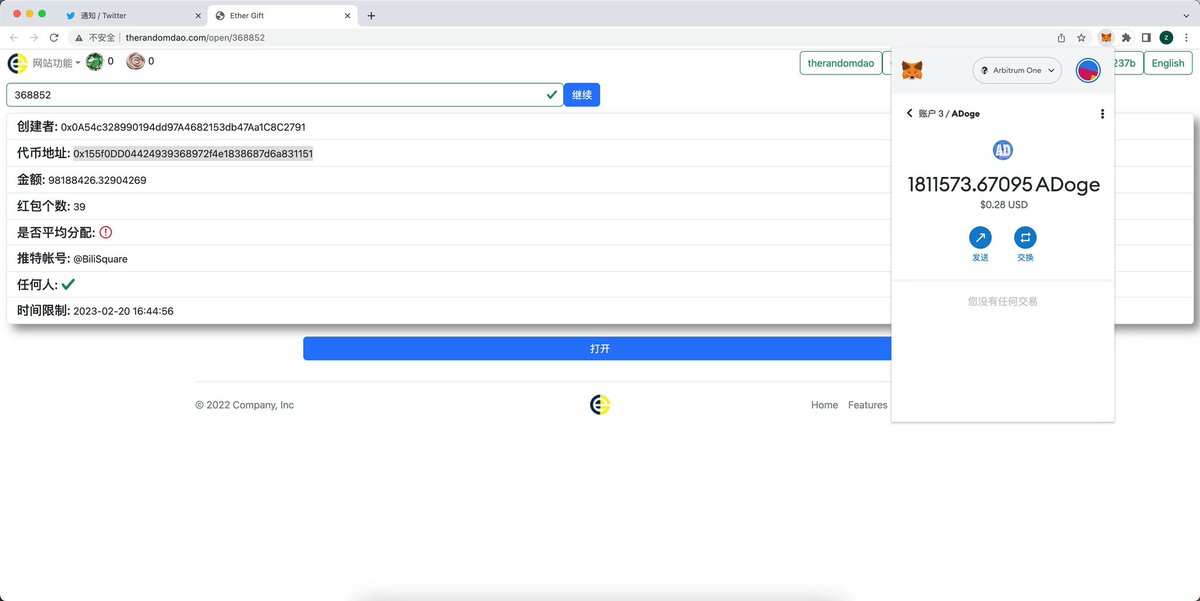
Task: Open a new browser tab
Action: click(371, 15)
